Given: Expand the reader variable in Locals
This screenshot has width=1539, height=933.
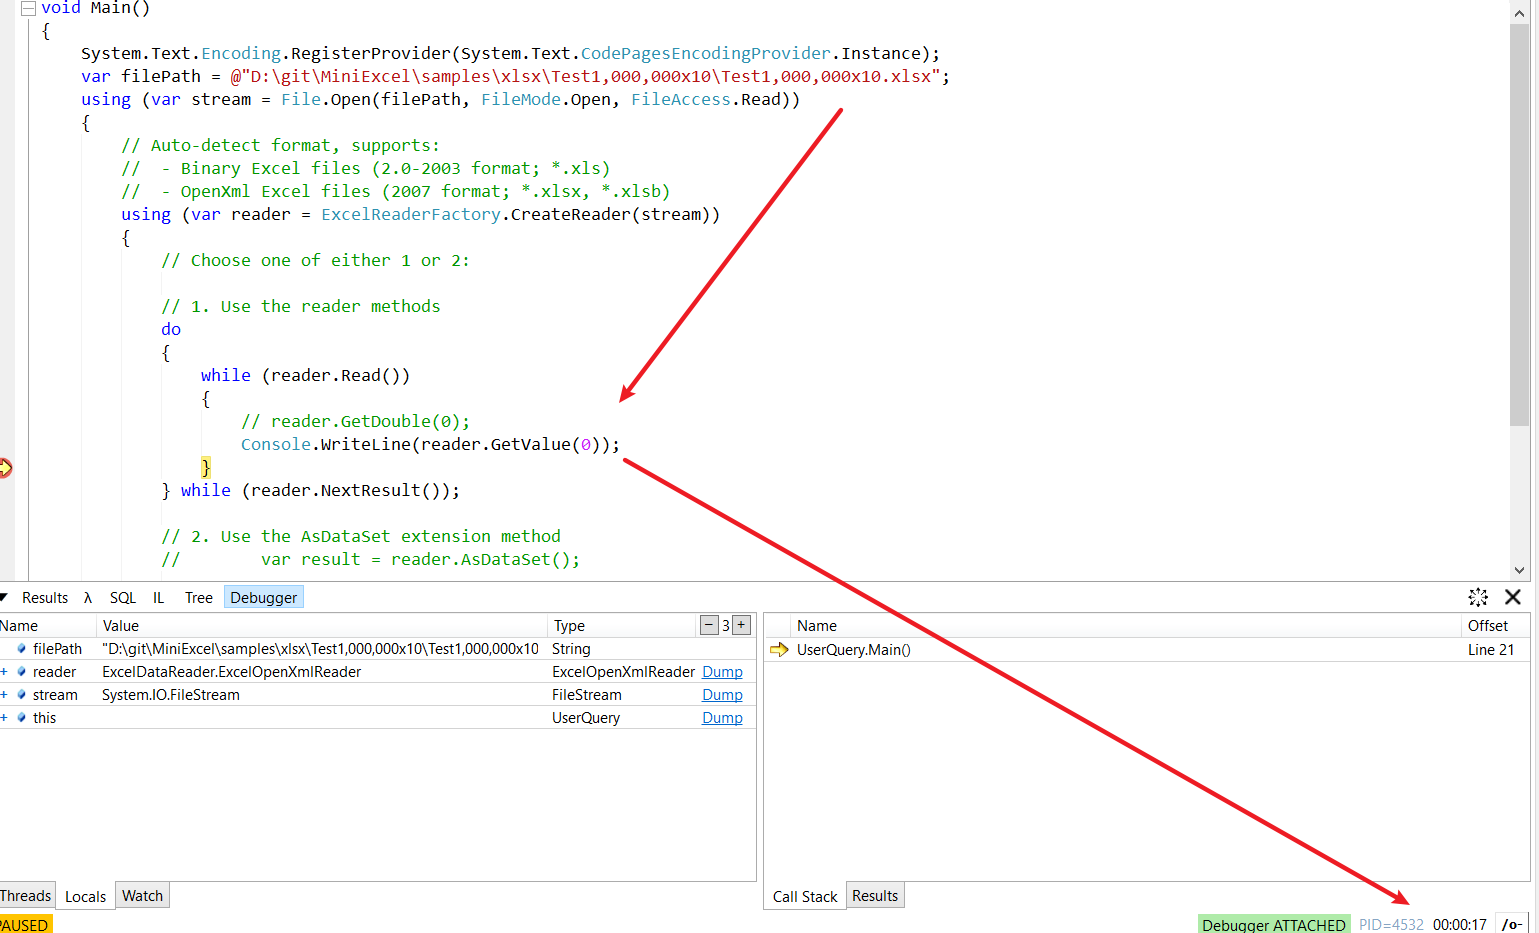Looking at the screenshot, I should [x=6, y=671].
